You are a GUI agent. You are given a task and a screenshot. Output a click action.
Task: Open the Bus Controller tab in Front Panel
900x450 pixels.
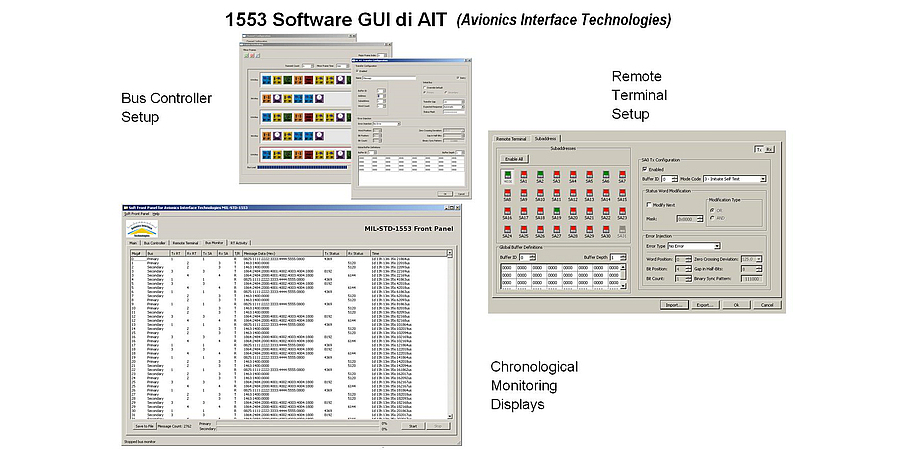(x=154, y=243)
